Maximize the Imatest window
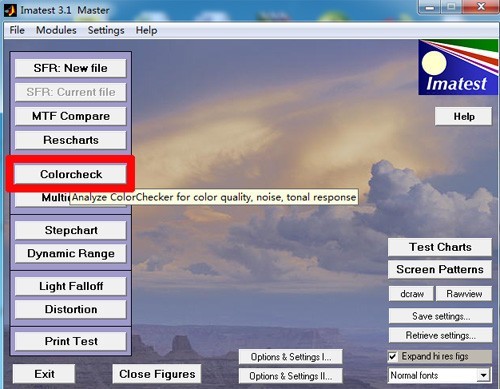Screen dimensions: 500x389 click(452, 7)
